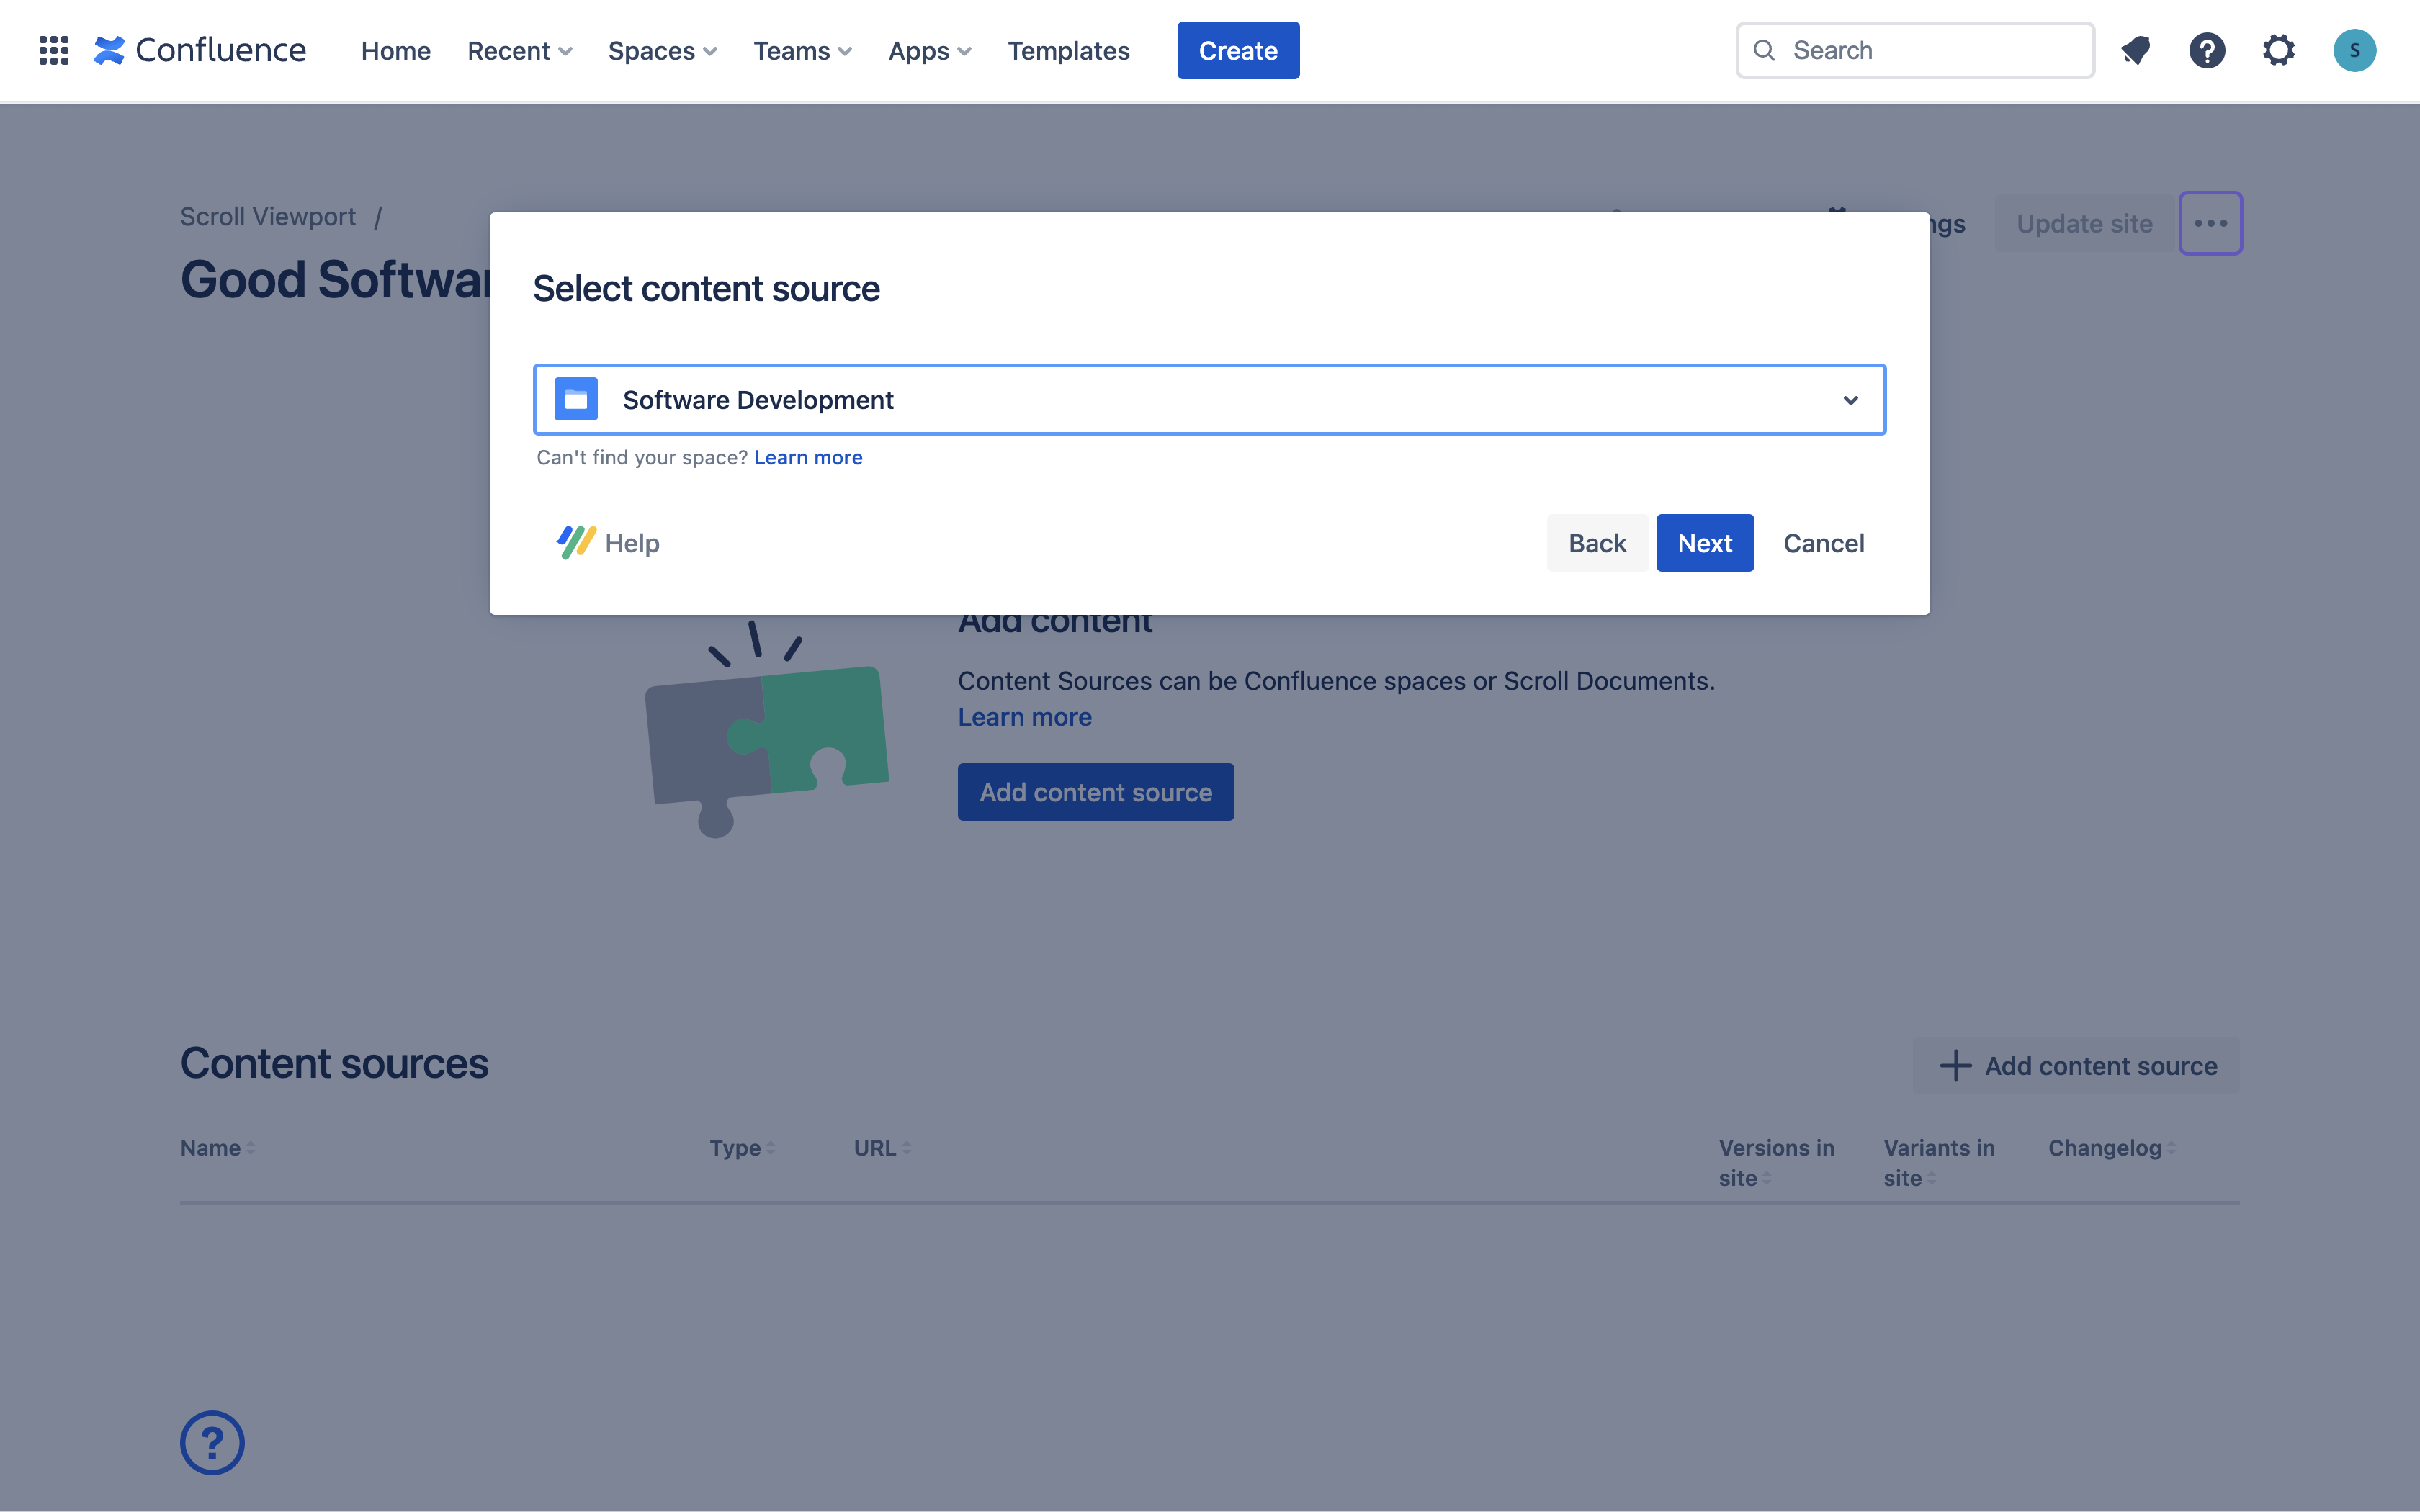Click the K15t Help link in the dialog
Image resolution: width=2420 pixels, height=1512 pixels.
608,543
